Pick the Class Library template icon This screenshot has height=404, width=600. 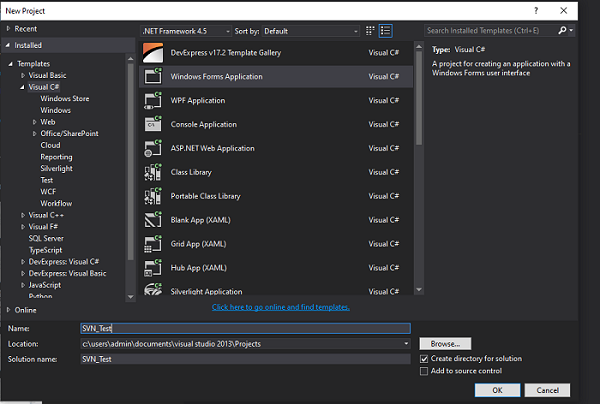click(x=153, y=172)
